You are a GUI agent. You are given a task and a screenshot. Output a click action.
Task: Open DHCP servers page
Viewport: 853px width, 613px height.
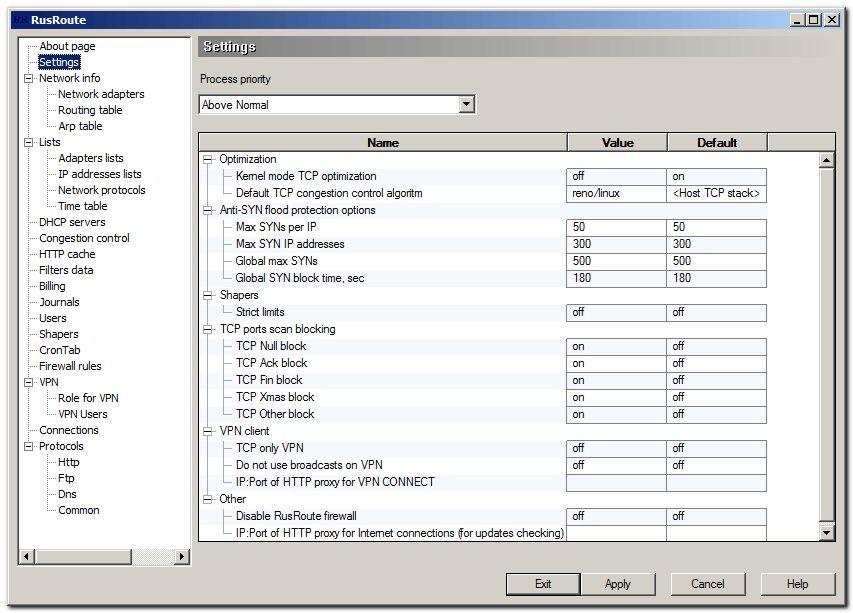[72, 222]
